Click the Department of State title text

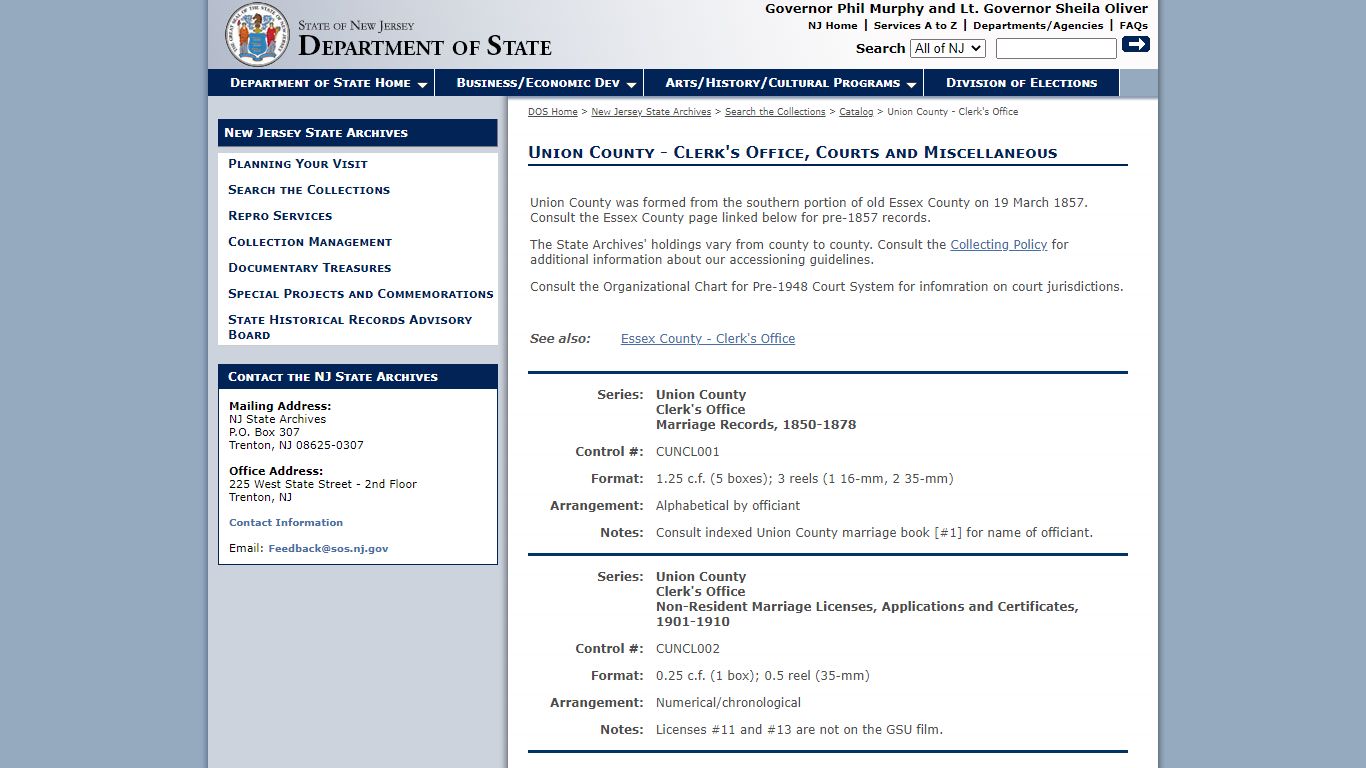tap(425, 46)
